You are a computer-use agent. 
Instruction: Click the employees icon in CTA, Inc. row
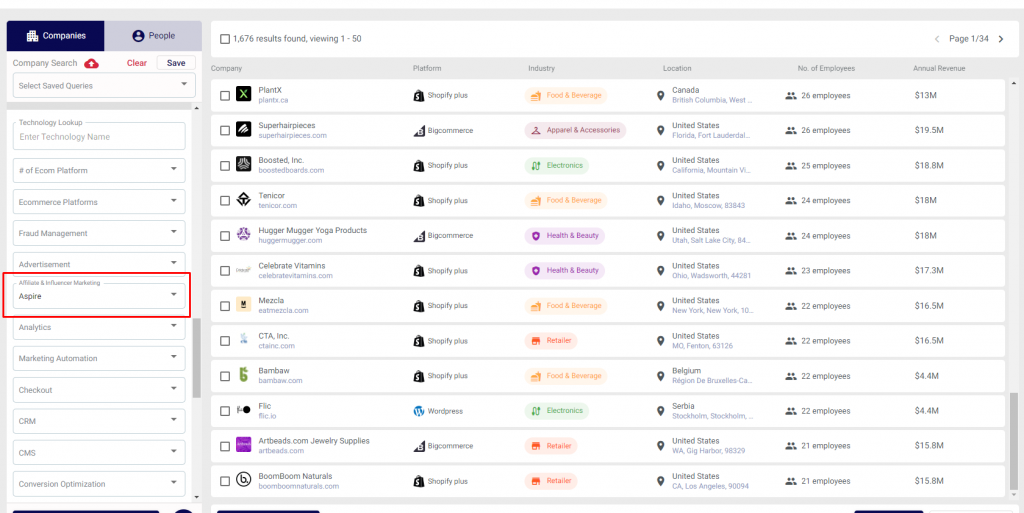click(791, 341)
